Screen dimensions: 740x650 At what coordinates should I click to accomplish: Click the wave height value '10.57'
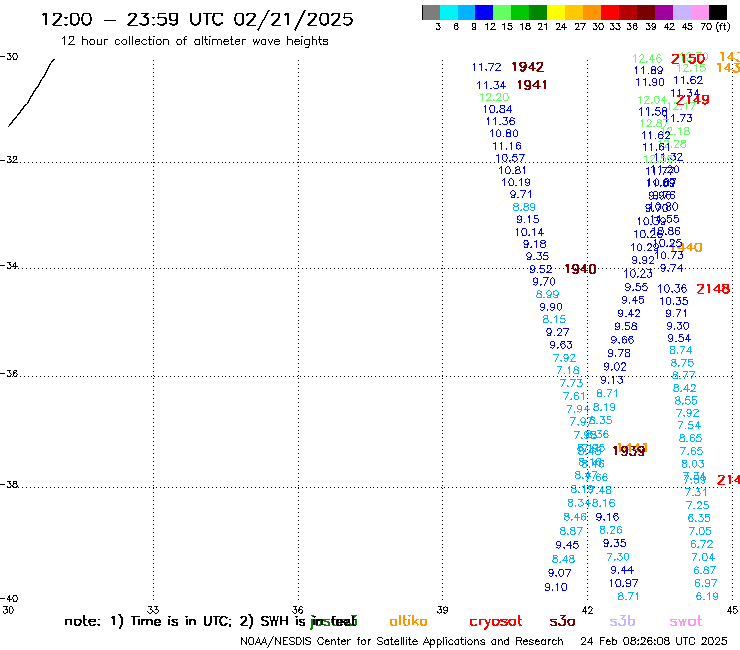(x=510, y=158)
